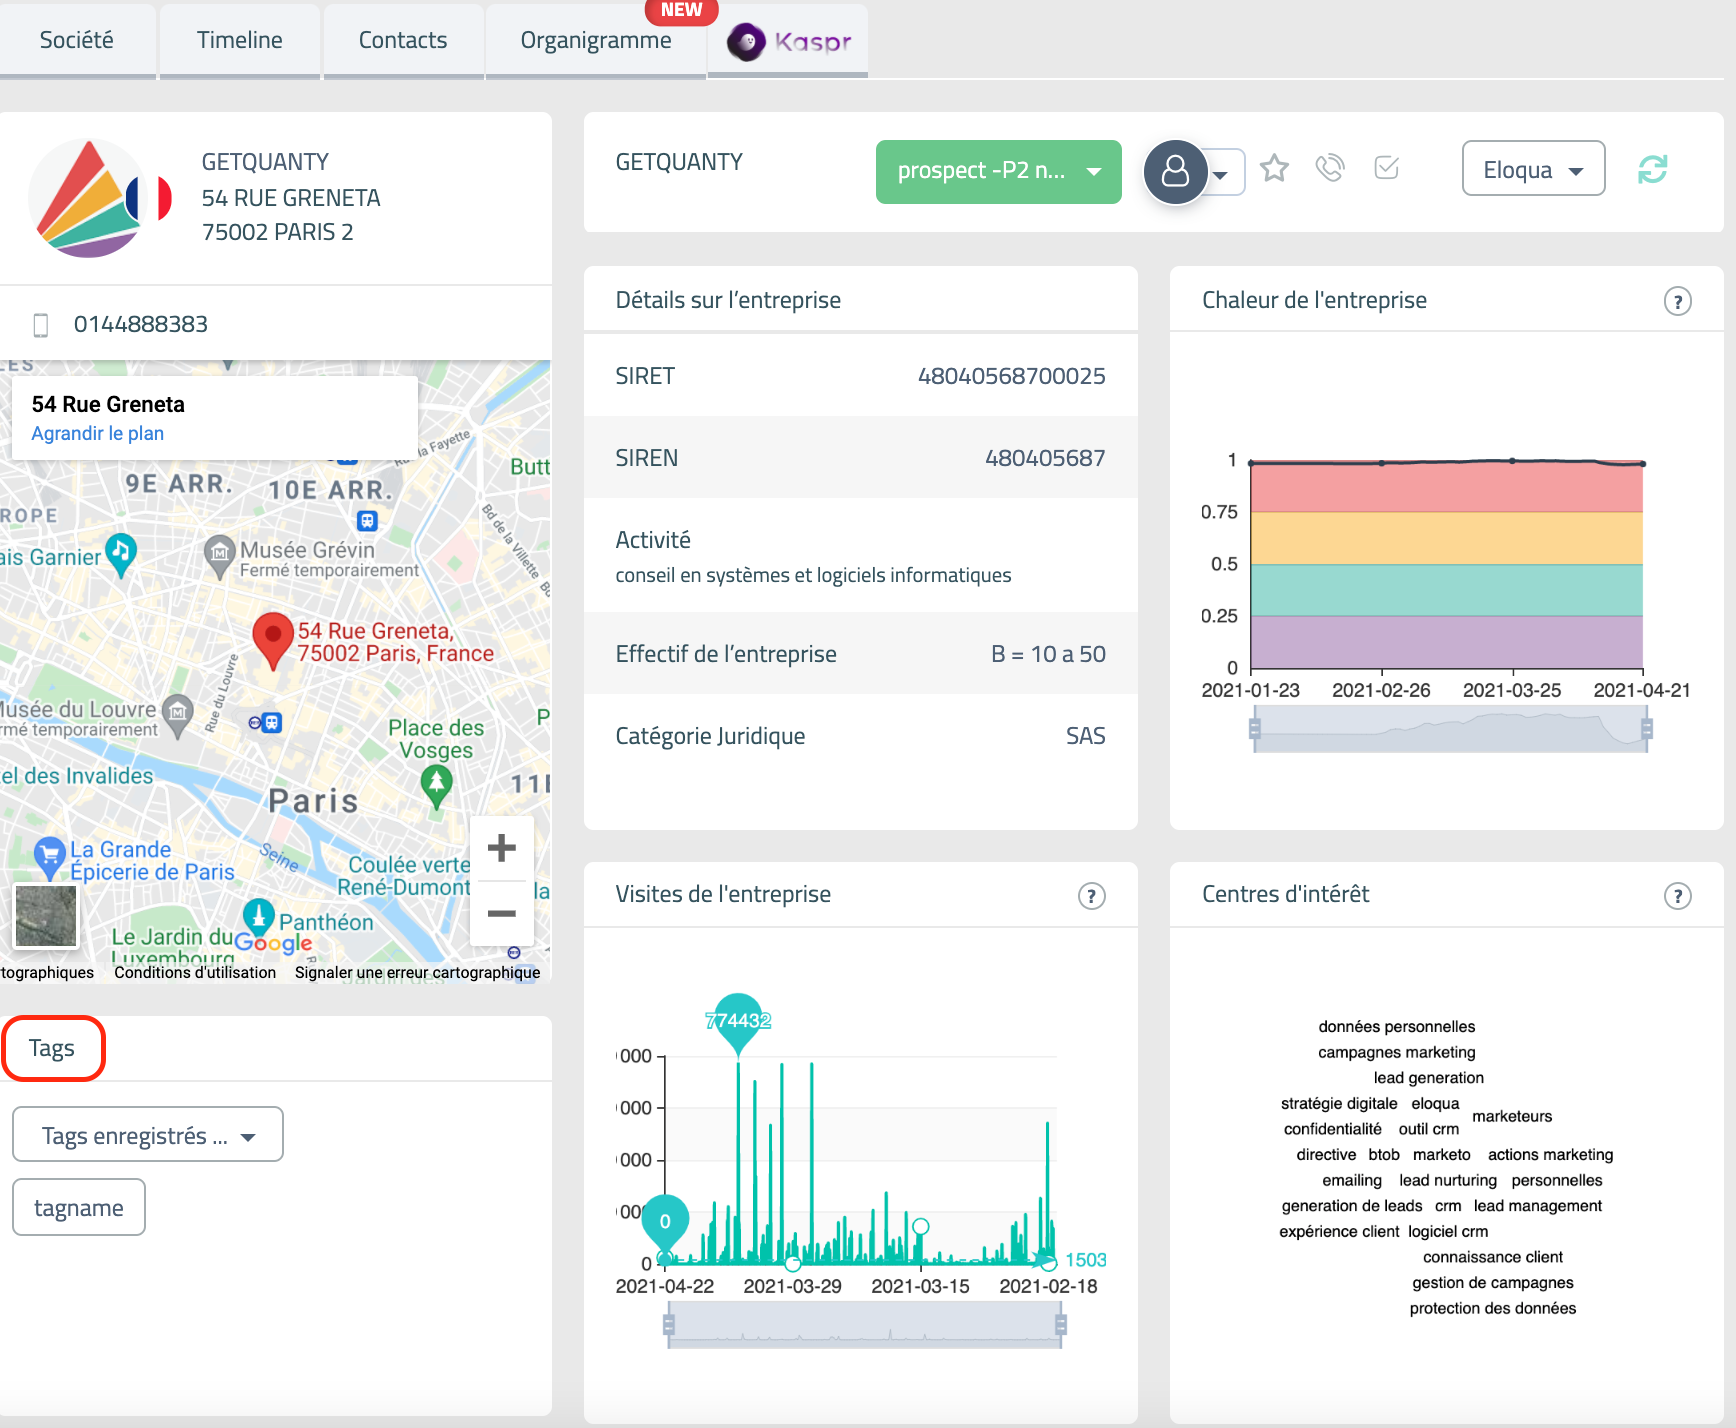This screenshot has height=1428, width=1736.
Task: Click 'données personnelles' interest keyword
Action: tap(1396, 1027)
